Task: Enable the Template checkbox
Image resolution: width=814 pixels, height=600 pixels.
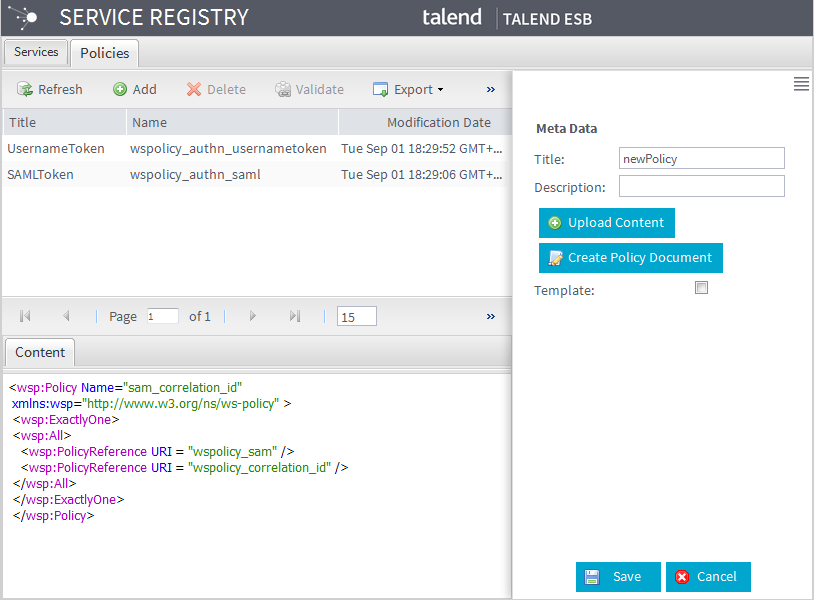Action: pos(701,288)
